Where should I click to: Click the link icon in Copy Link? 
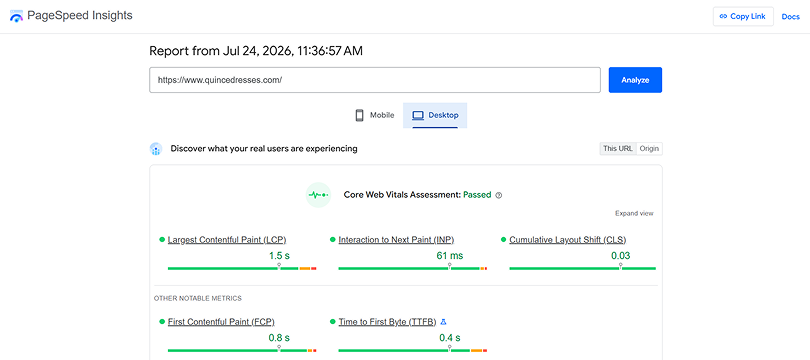[x=723, y=17]
